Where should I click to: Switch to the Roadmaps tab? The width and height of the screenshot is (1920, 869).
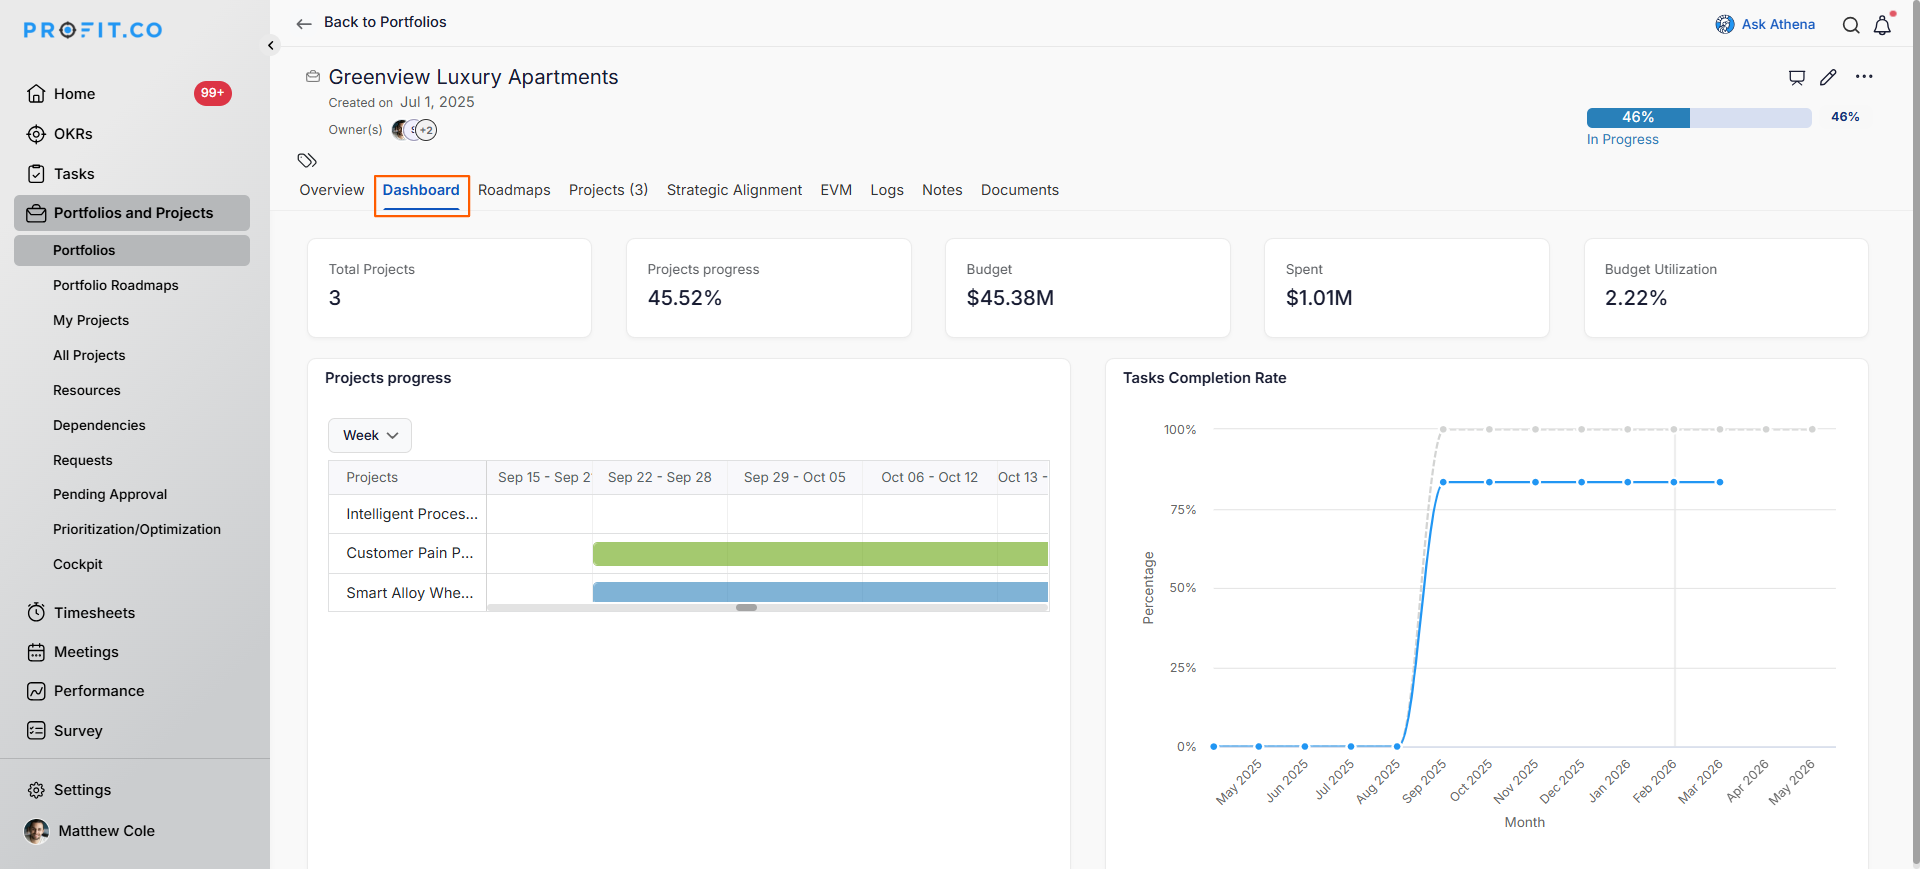514,190
